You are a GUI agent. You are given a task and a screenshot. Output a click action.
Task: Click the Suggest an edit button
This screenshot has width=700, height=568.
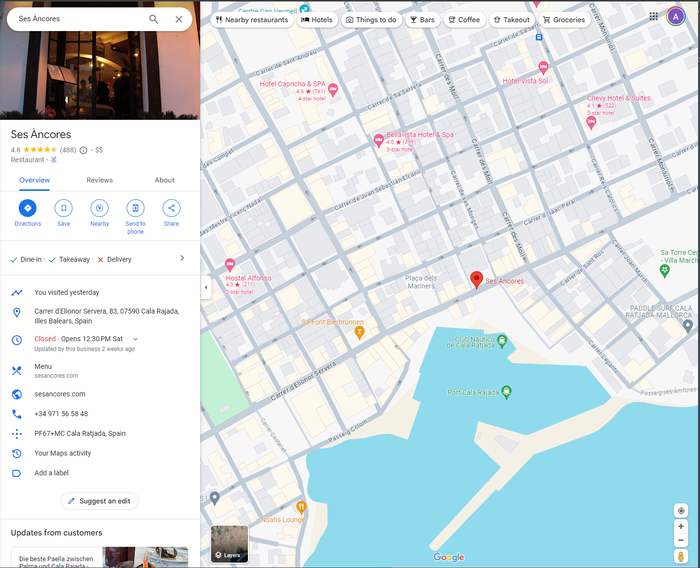(100, 501)
